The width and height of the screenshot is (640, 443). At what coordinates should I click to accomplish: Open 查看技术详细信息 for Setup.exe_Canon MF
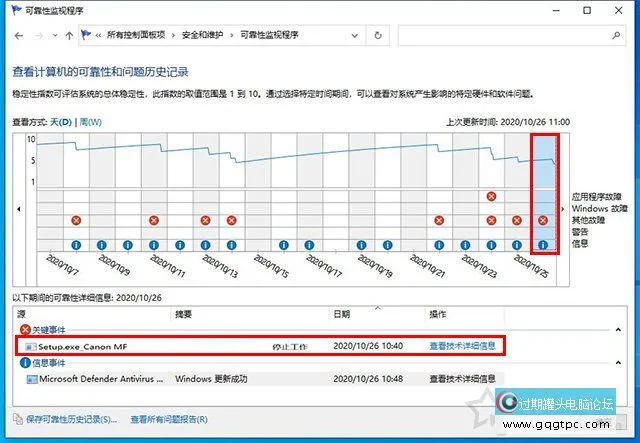tap(462, 346)
